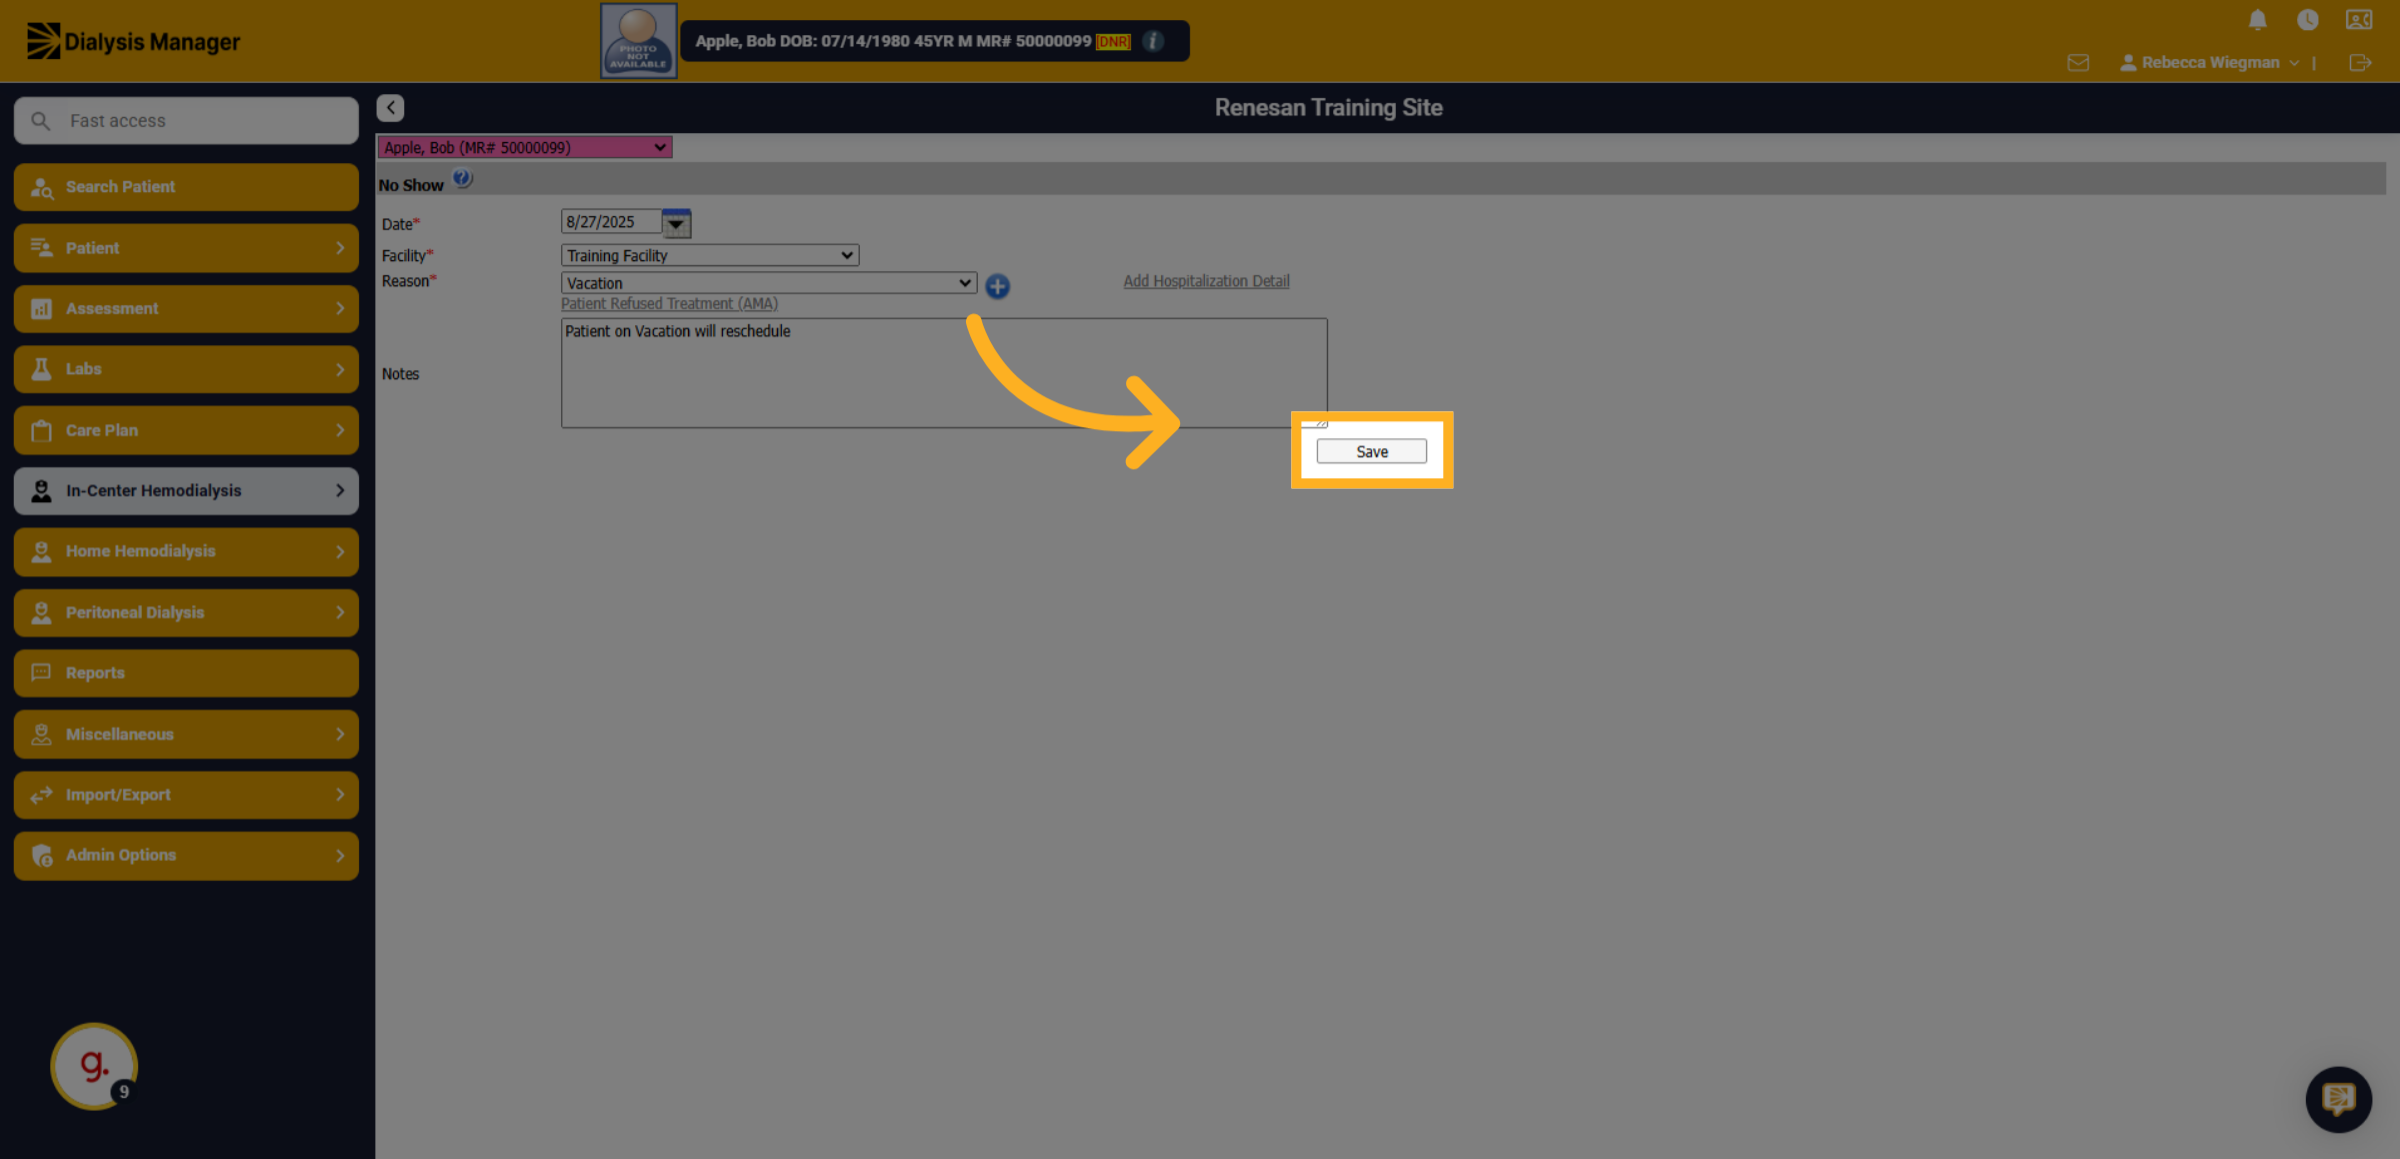Expand the Assessment menu

click(186, 309)
